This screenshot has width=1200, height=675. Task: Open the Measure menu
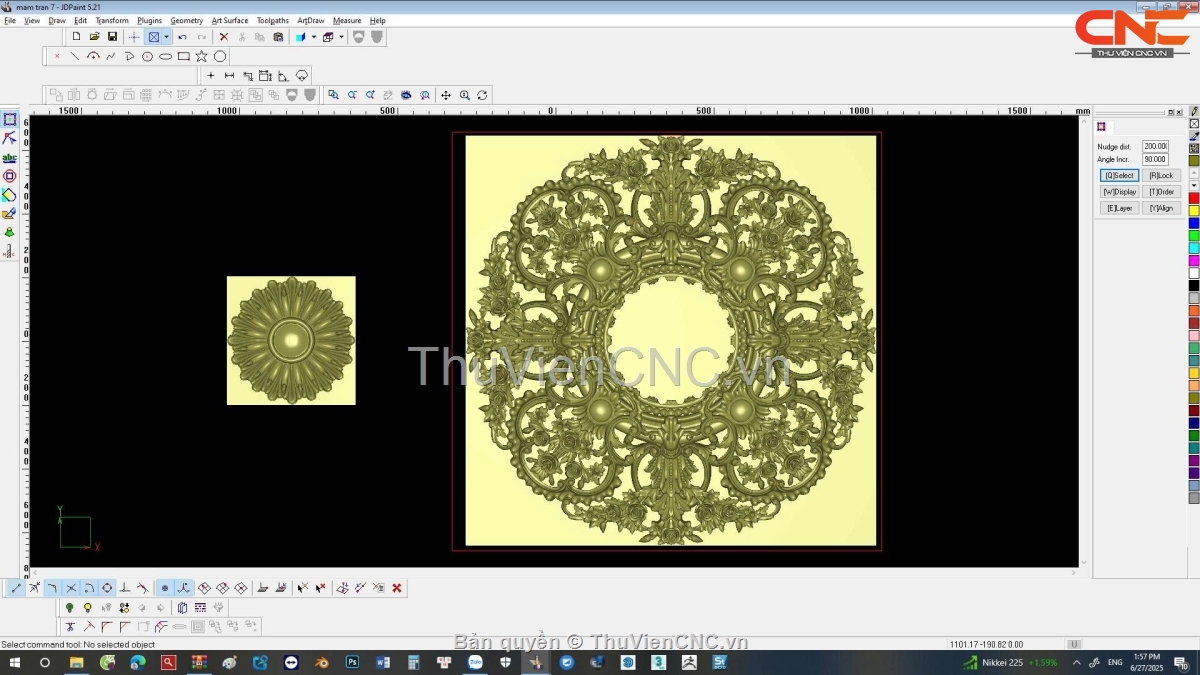pos(347,20)
